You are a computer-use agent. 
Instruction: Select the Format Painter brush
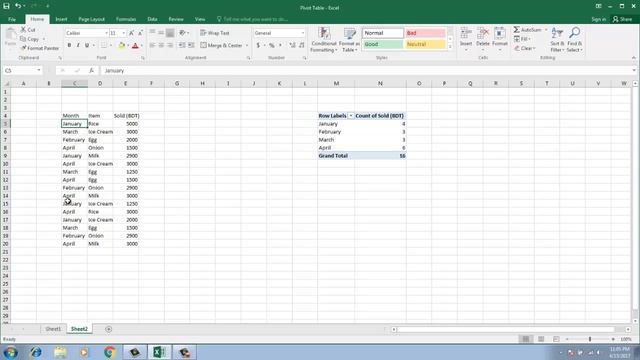[23, 48]
